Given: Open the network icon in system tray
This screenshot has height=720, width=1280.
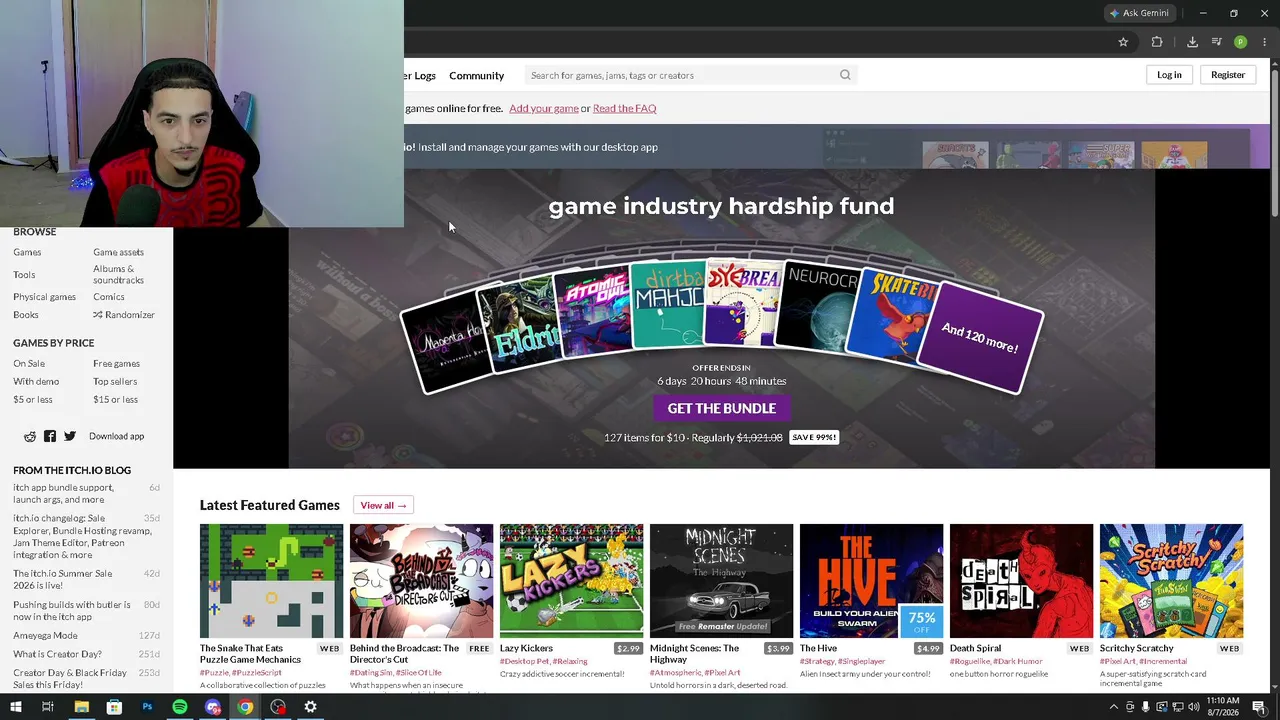Looking at the screenshot, I should [x=1178, y=707].
